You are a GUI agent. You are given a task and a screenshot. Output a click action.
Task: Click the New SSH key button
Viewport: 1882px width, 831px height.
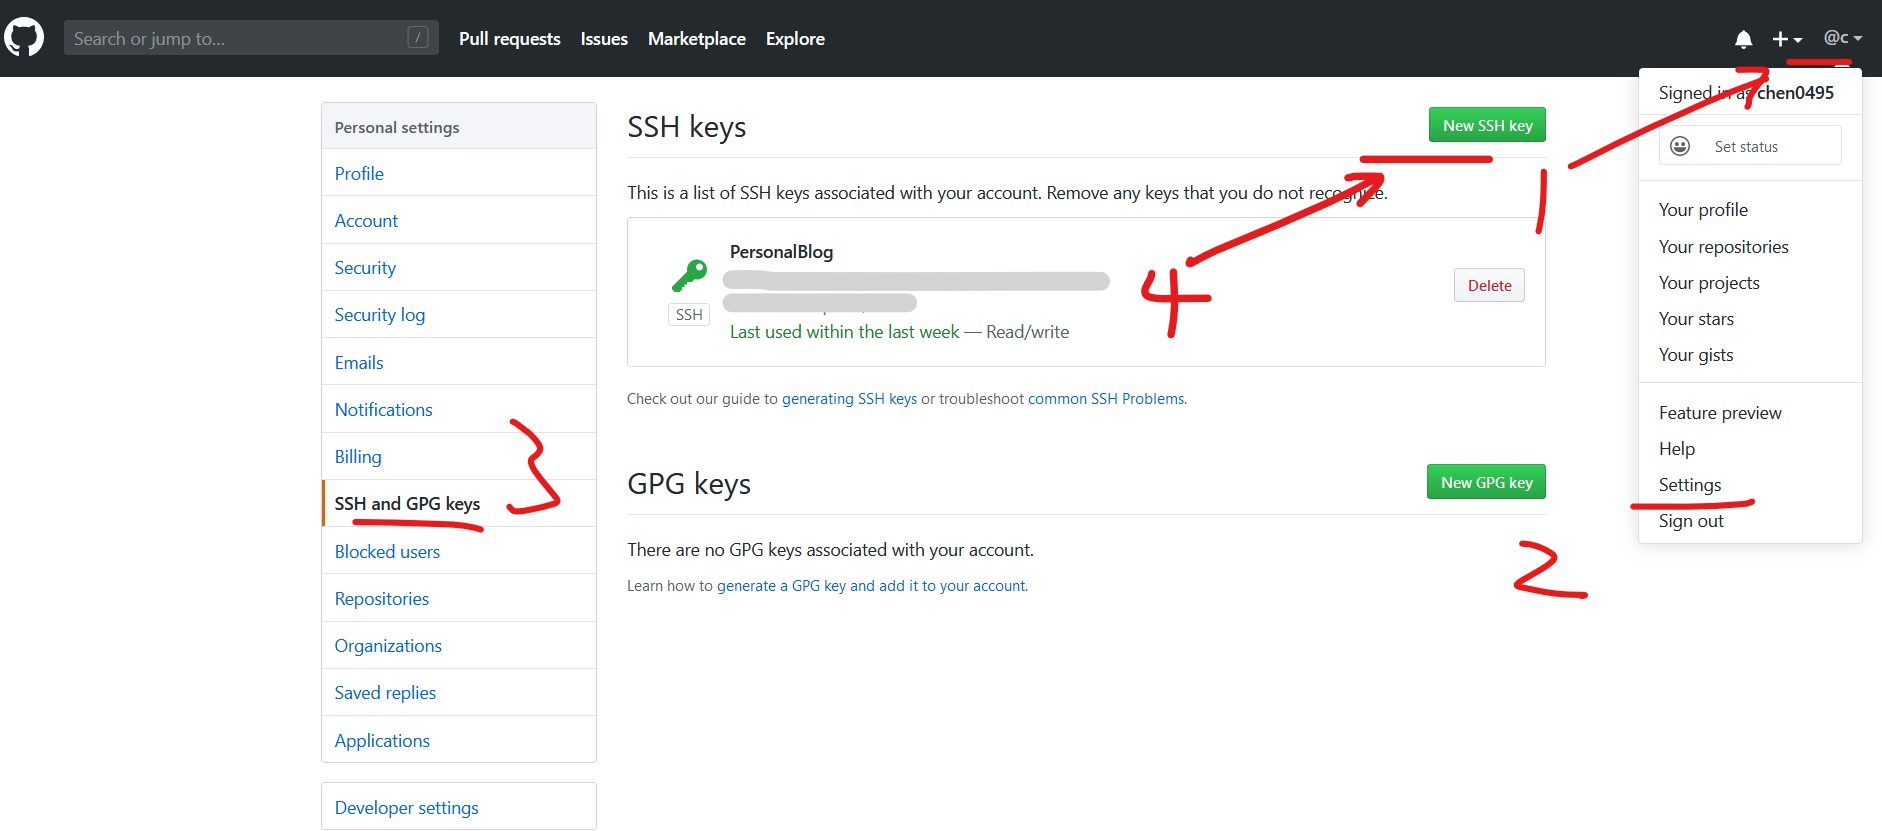tap(1487, 125)
